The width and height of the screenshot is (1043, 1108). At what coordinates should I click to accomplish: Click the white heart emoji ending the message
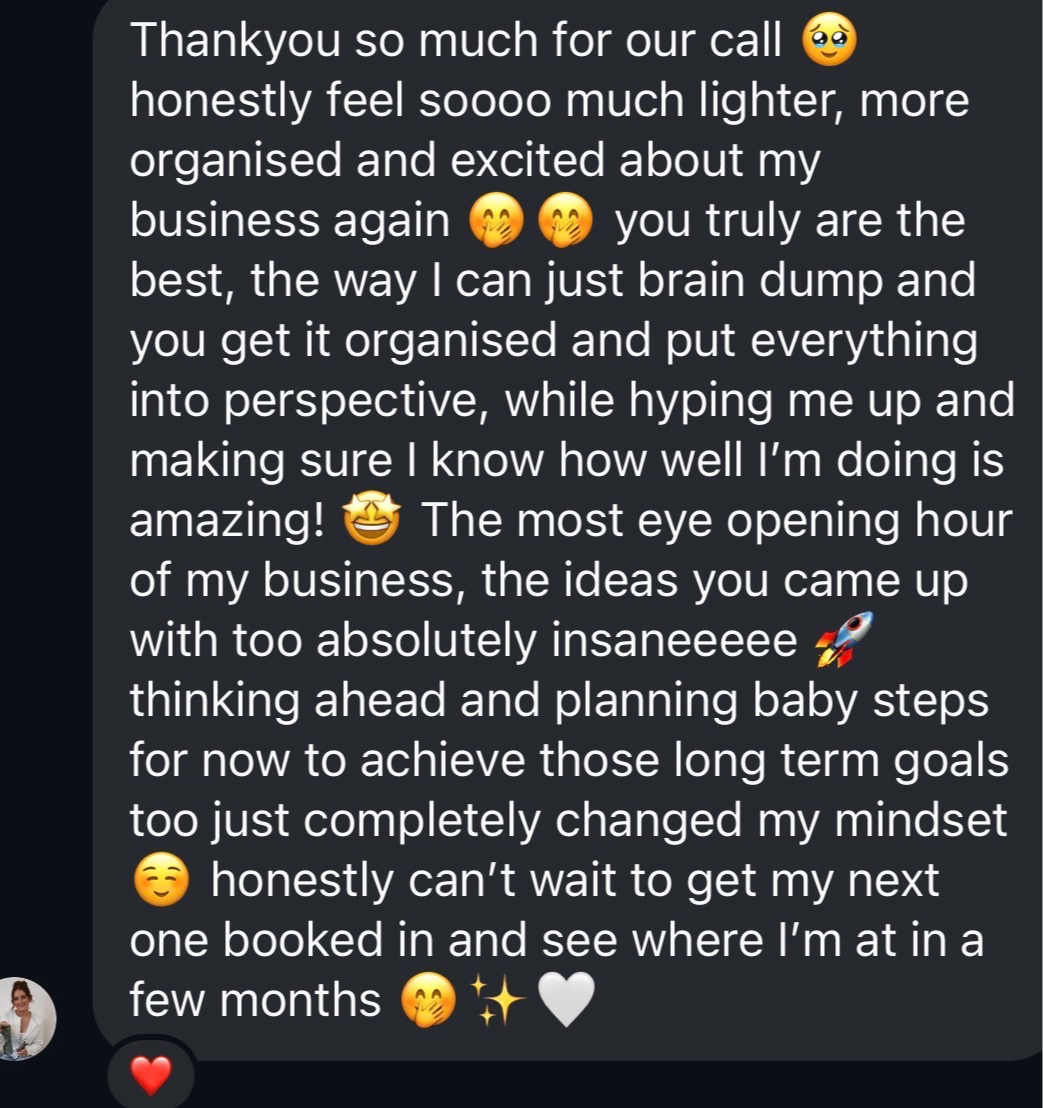[566, 1001]
